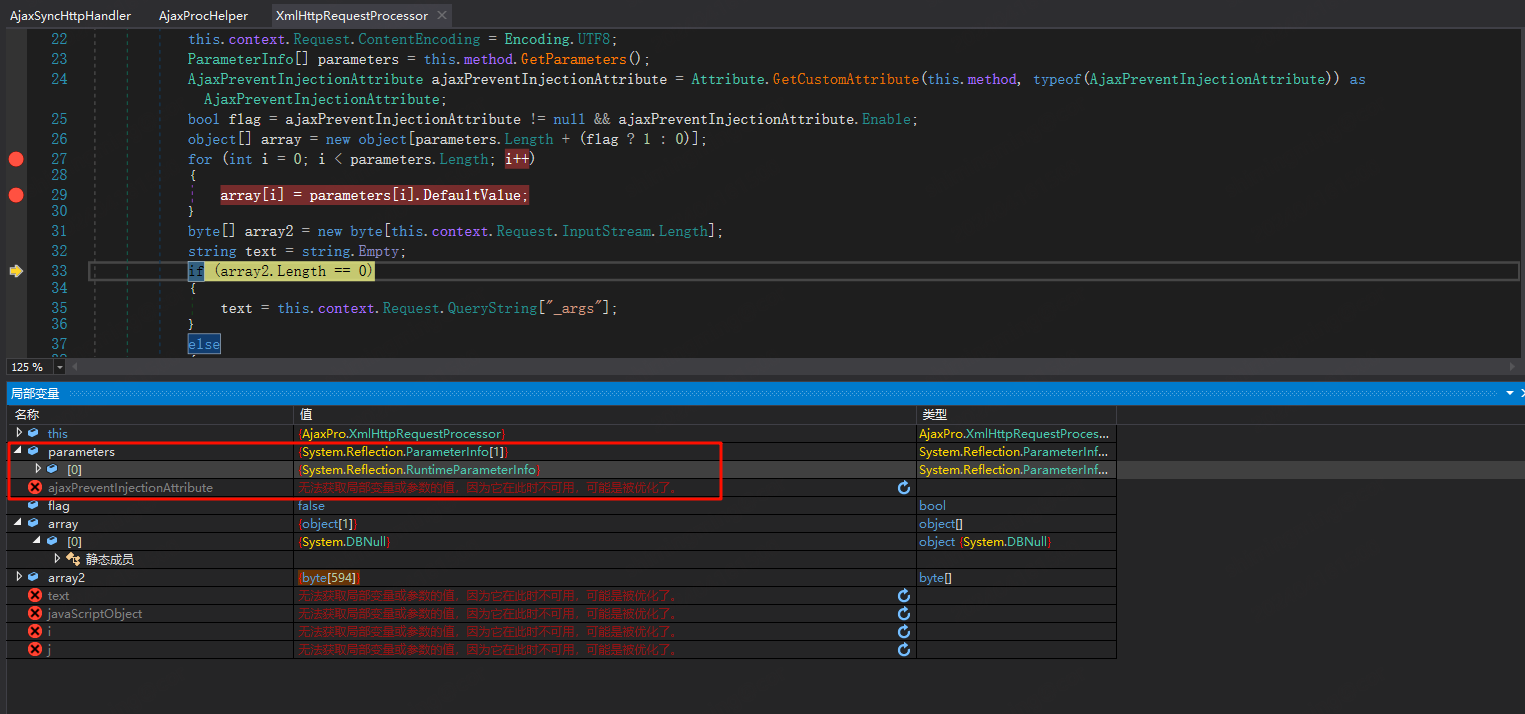This screenshot has width=1525, height=714.
Task: Remove the breakpoint on line 27
Action: pos(15,159)
